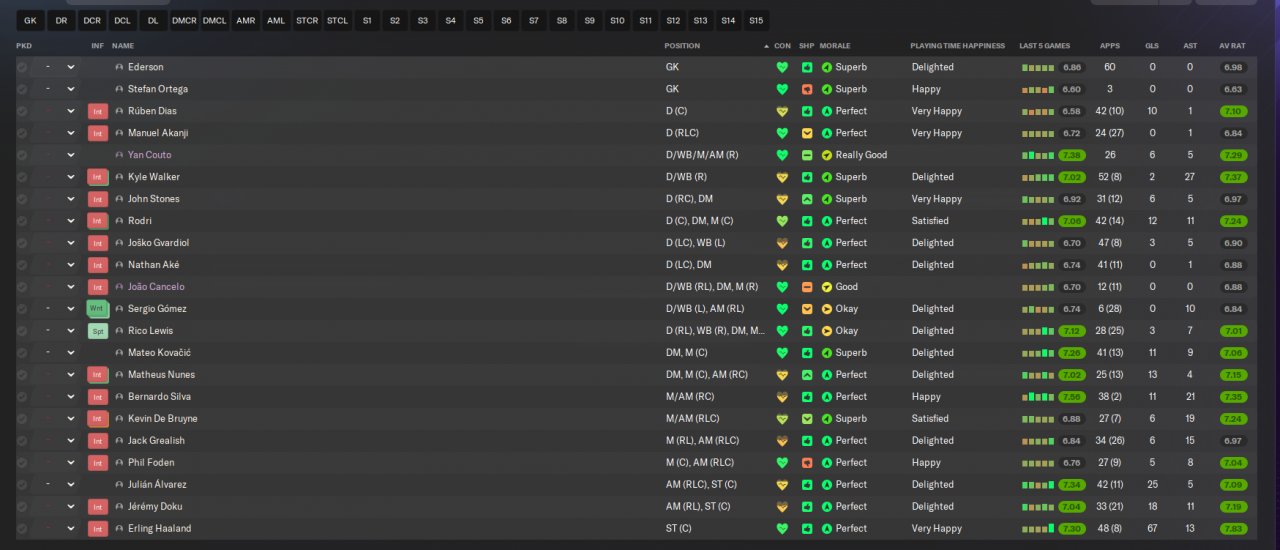Screen dimensions: 1280x550
Task: Select the AML position slot button
Action: 276,20
